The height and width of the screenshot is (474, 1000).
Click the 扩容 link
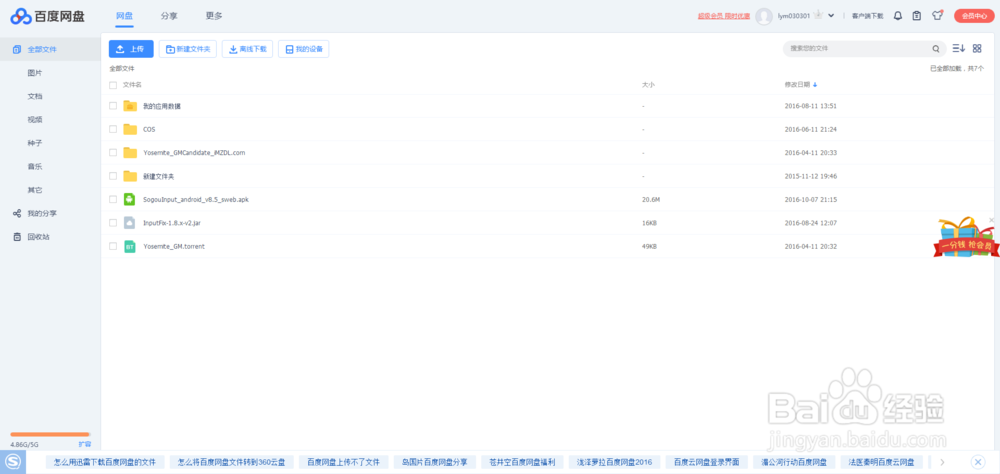coord(84,444)
